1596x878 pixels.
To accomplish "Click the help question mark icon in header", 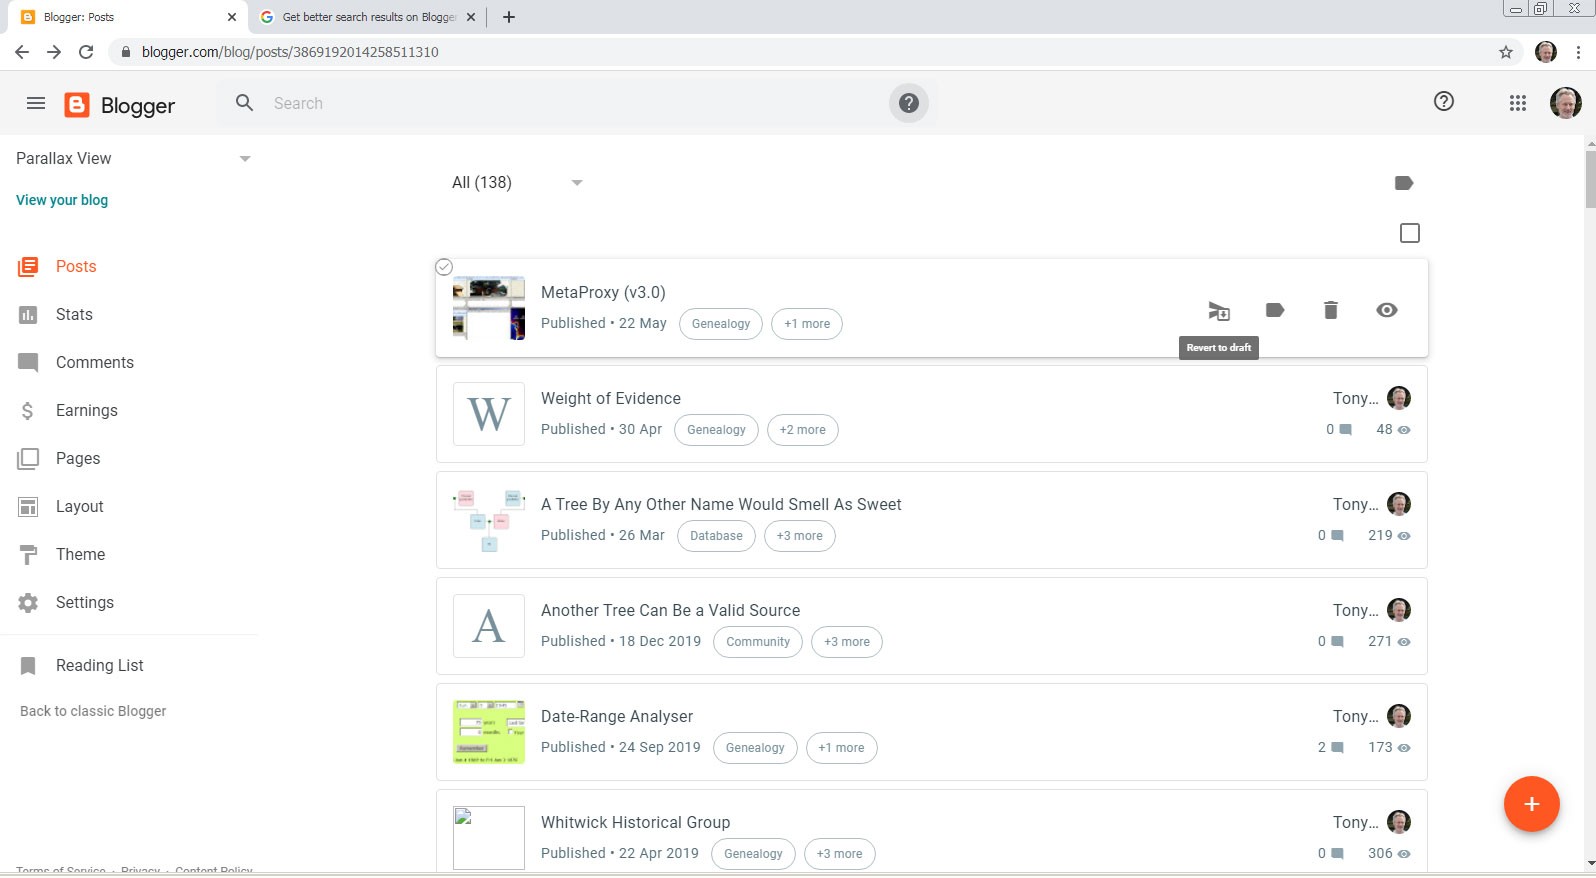I will pyautogui.click(x=1443, y=101).
